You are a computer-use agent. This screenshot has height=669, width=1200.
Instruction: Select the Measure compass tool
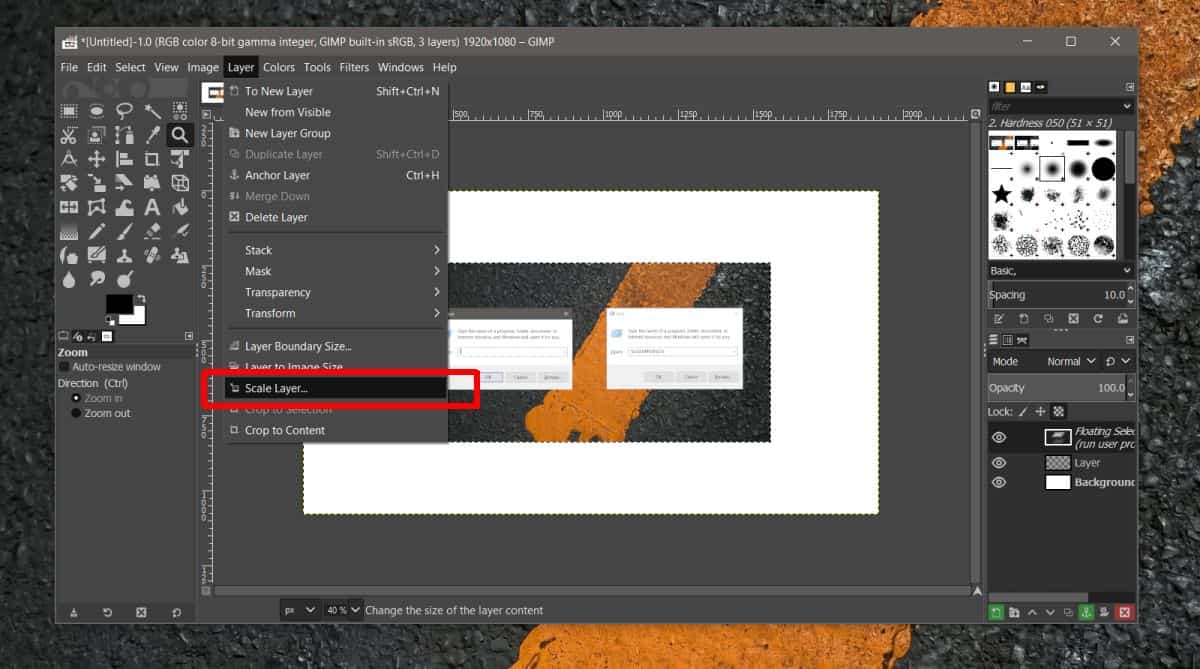pyautogui.click(x=69, y=159)
